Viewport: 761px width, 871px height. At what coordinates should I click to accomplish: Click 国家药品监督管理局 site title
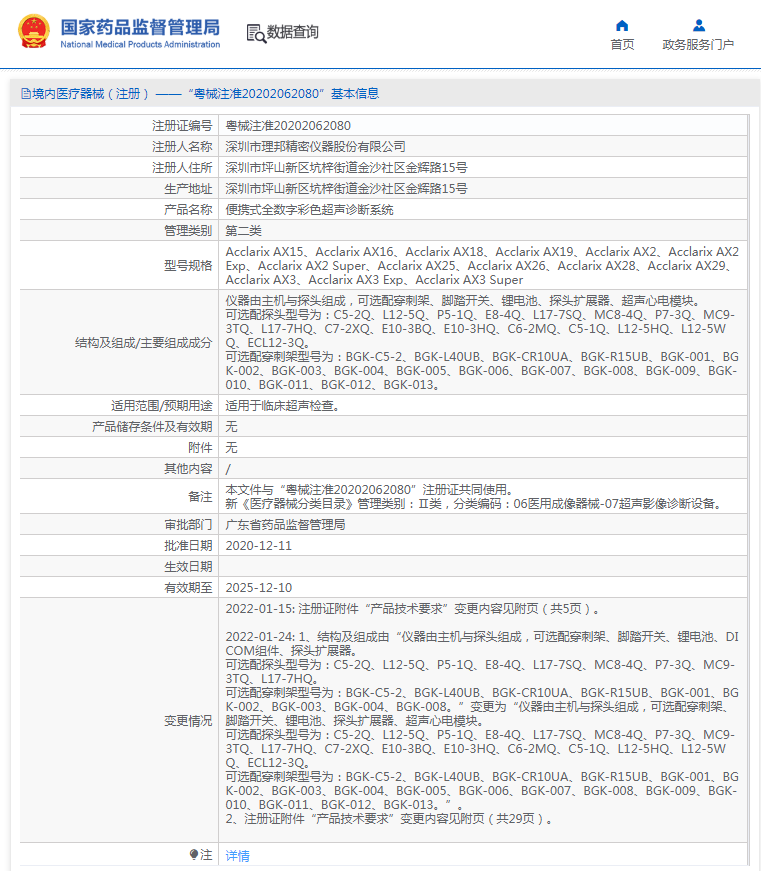tap(140, 27)
